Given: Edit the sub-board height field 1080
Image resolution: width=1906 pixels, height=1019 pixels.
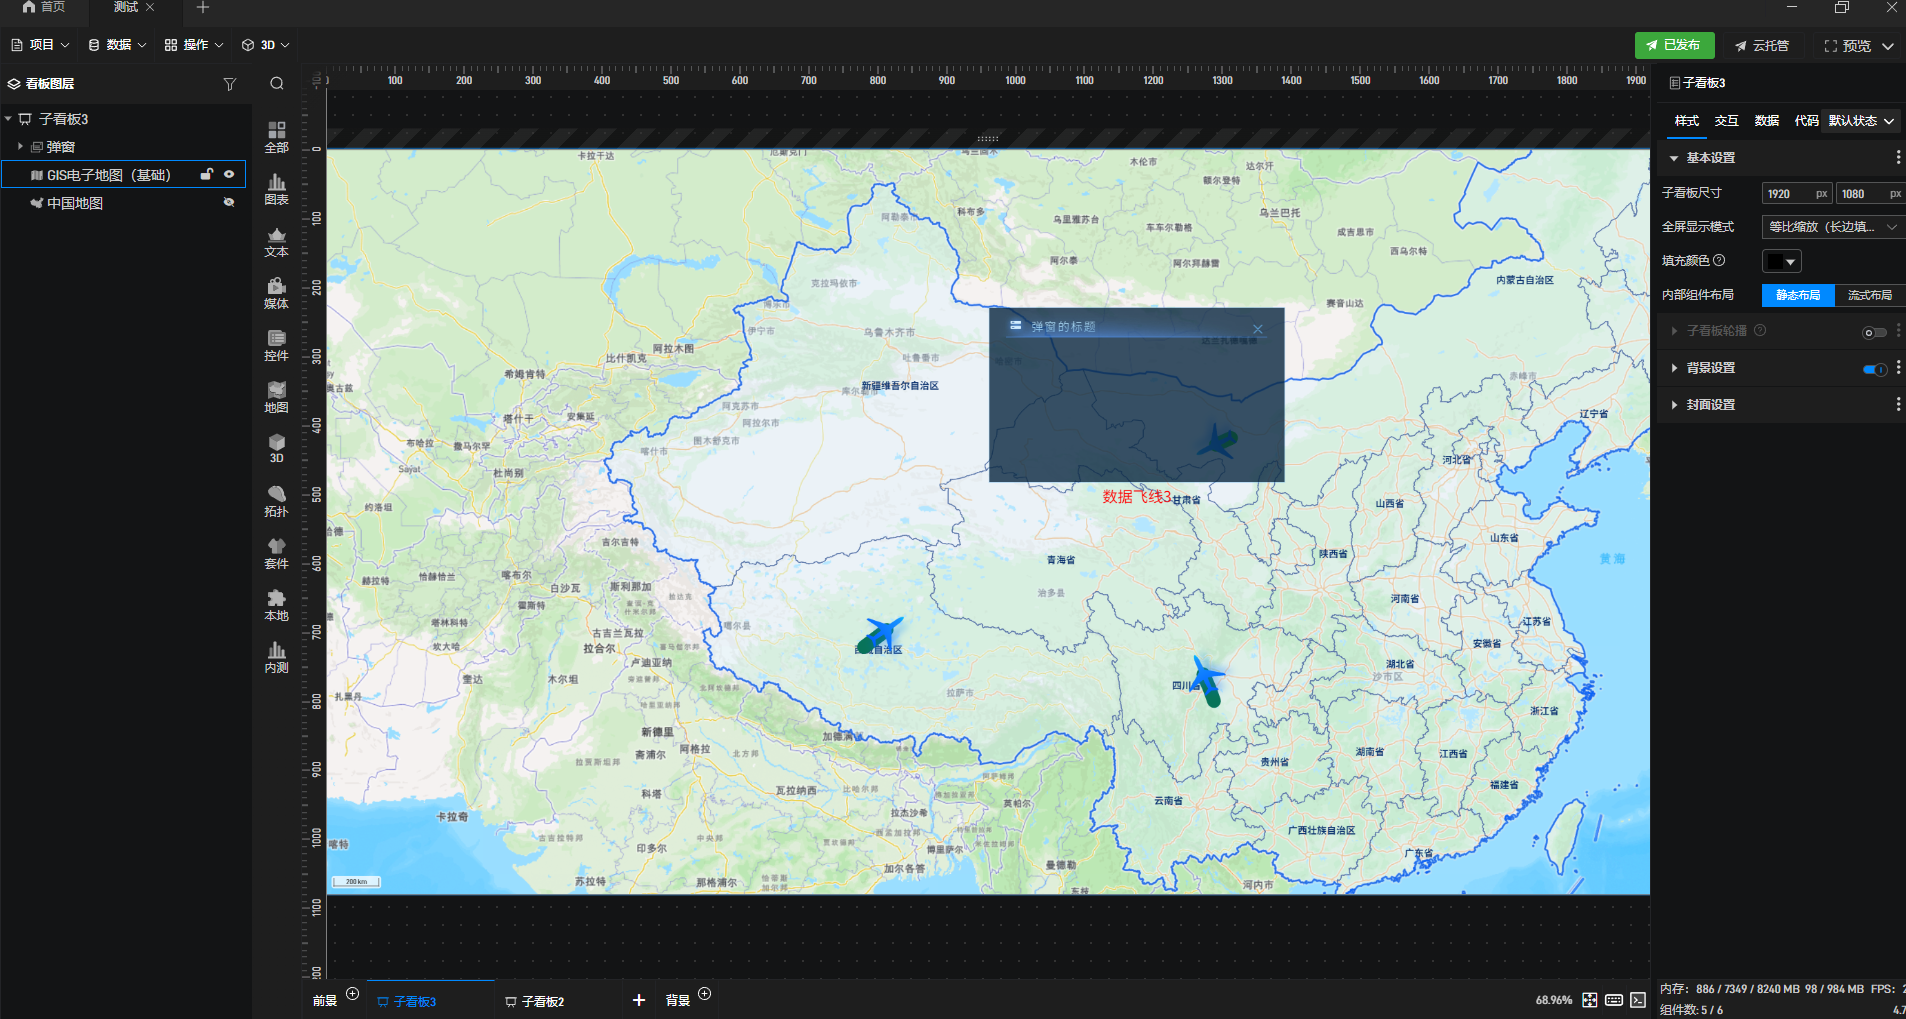Looking at the screenshot, I should pyautogui.click(x=1870, y=194).
